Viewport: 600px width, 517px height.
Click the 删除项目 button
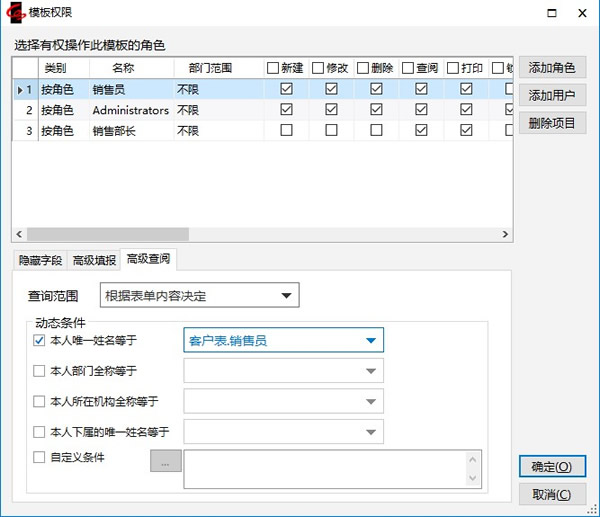[x=552, y=123]
